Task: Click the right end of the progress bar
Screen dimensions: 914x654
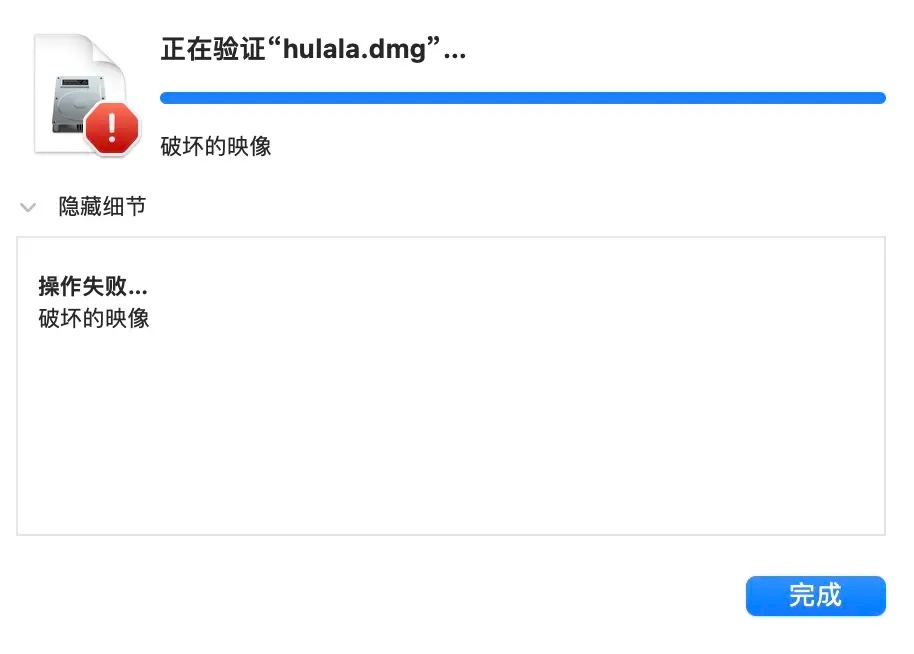Action: point(879,98)
